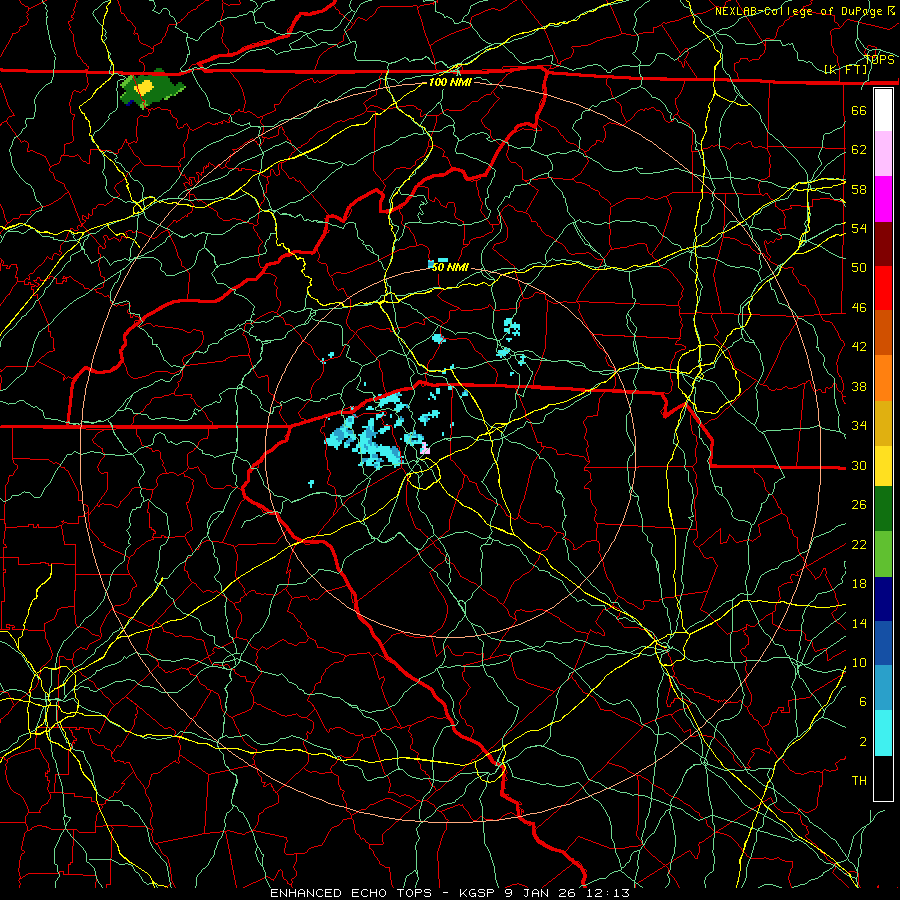Click the '10' legend value
Image resolution: width=900 pixels, height=900 pixels.
[x=859, y=663]
